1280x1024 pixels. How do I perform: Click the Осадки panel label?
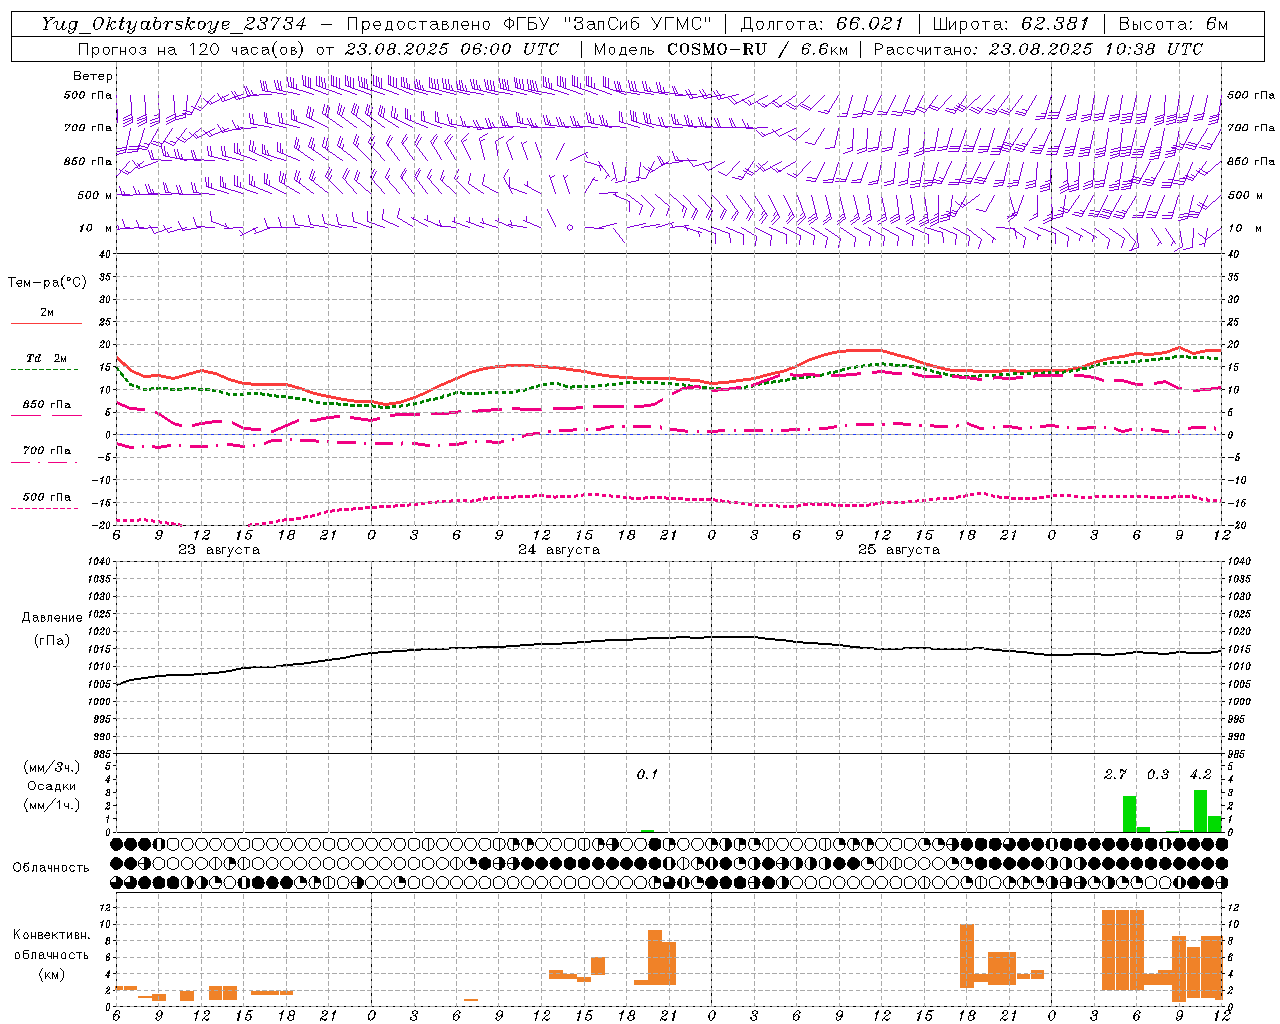[x=52, y=786]
